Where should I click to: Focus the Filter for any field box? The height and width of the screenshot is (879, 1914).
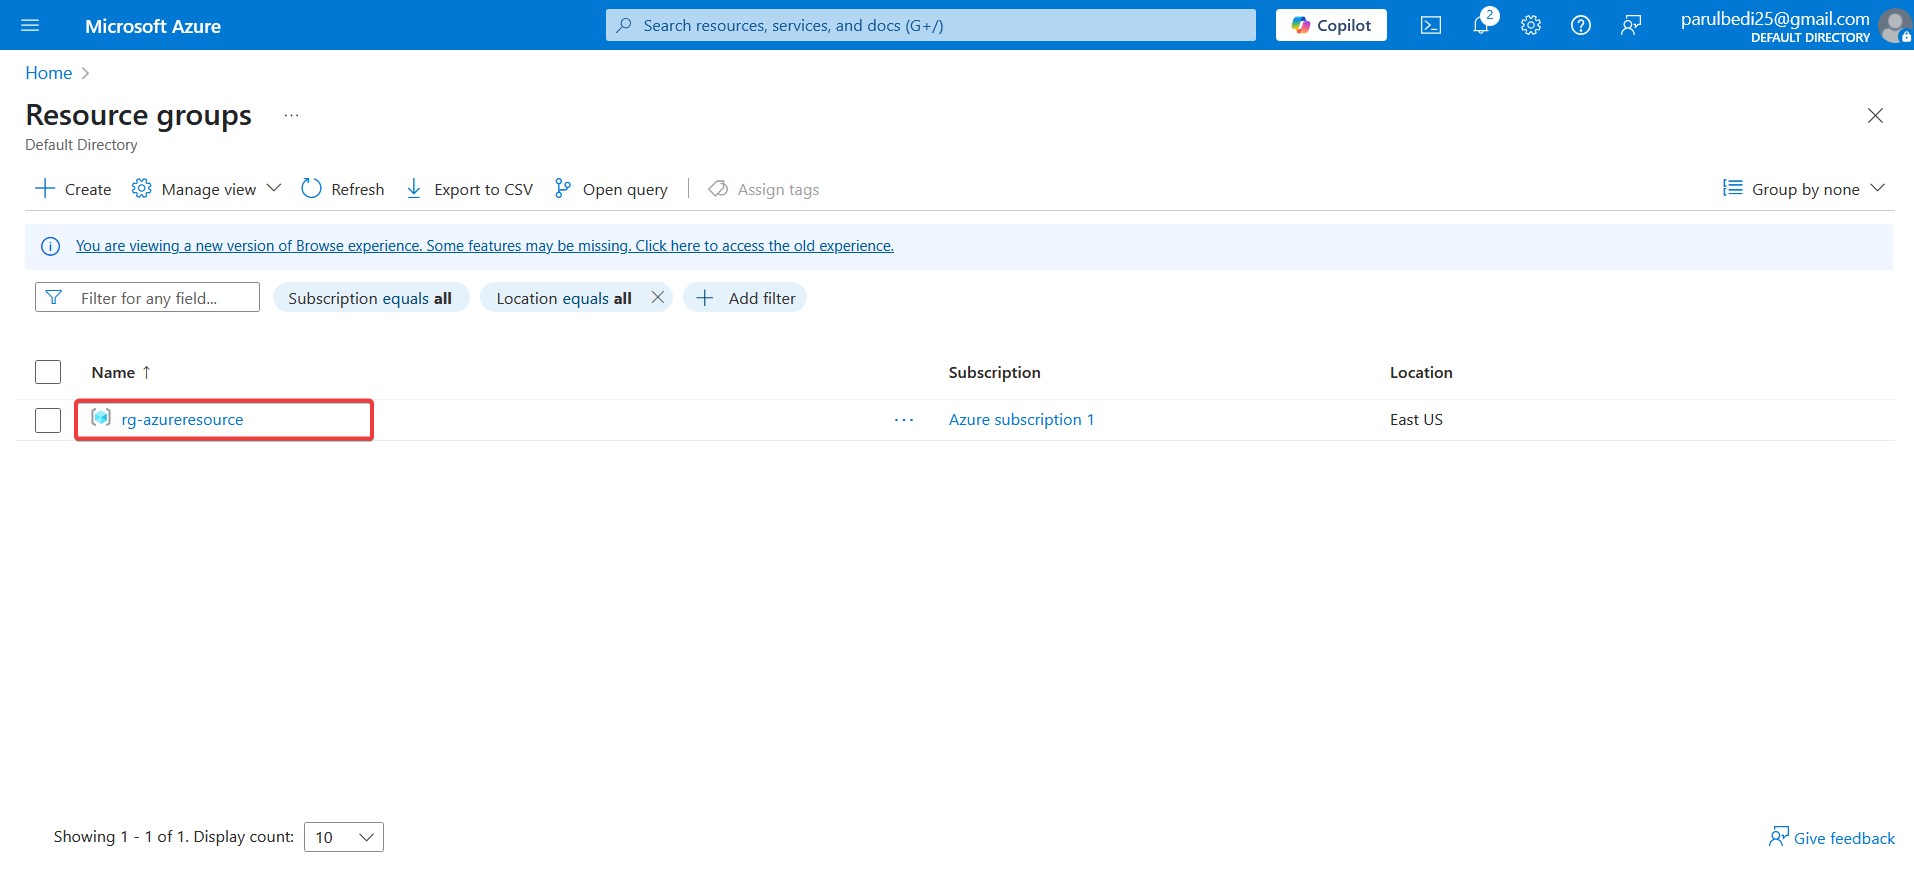click(147, 298)
